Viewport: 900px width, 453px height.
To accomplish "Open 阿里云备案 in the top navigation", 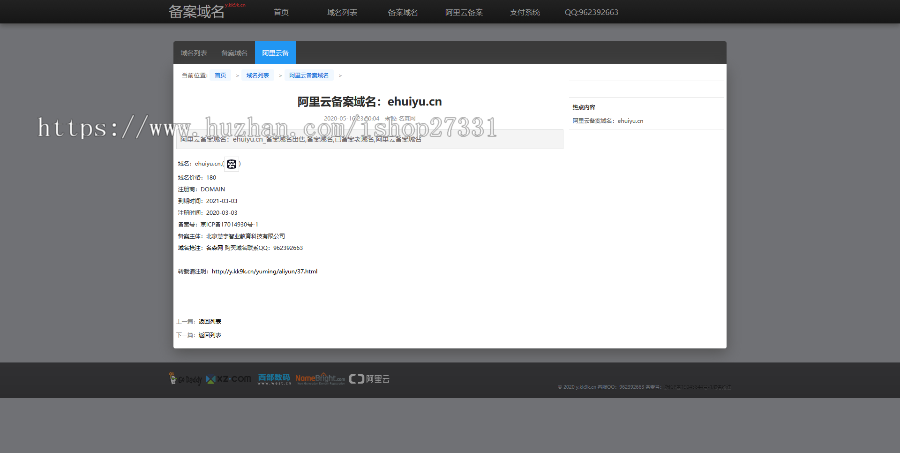I will (x=464, y=12).
